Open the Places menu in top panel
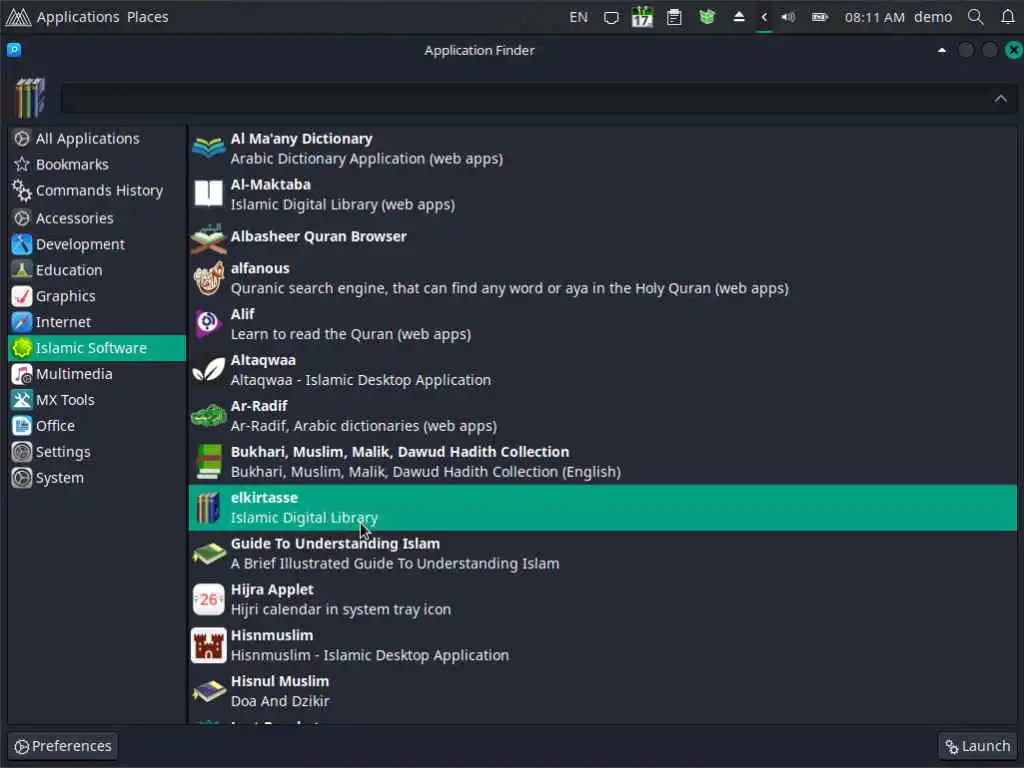 click(x=148, y=17)
